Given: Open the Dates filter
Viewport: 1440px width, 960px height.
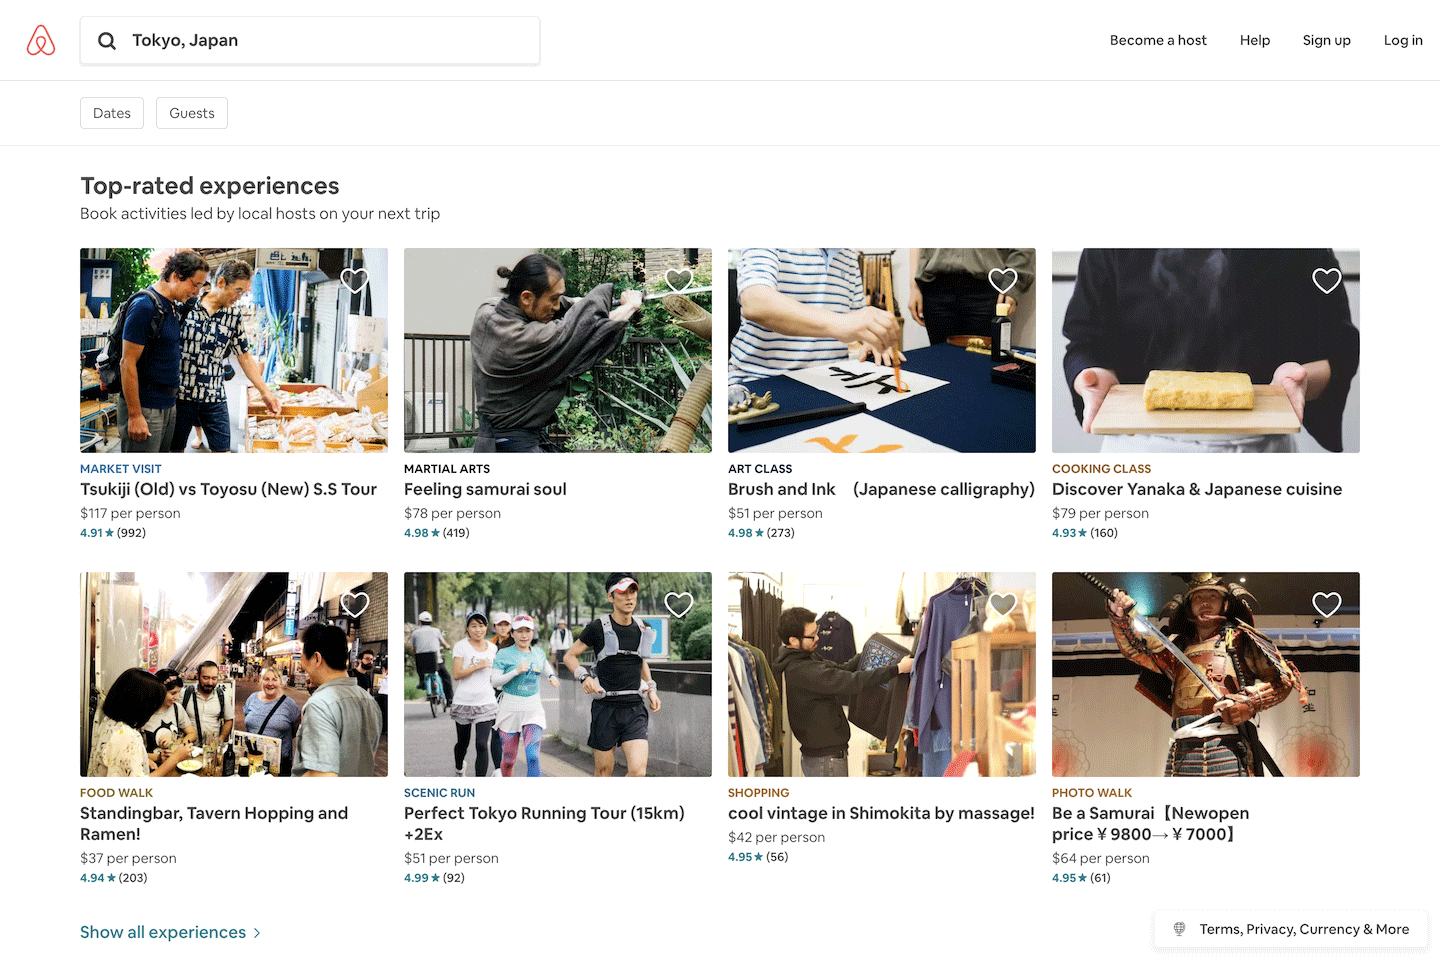Looking at the screenshot, I should click(x=111, y=112).
